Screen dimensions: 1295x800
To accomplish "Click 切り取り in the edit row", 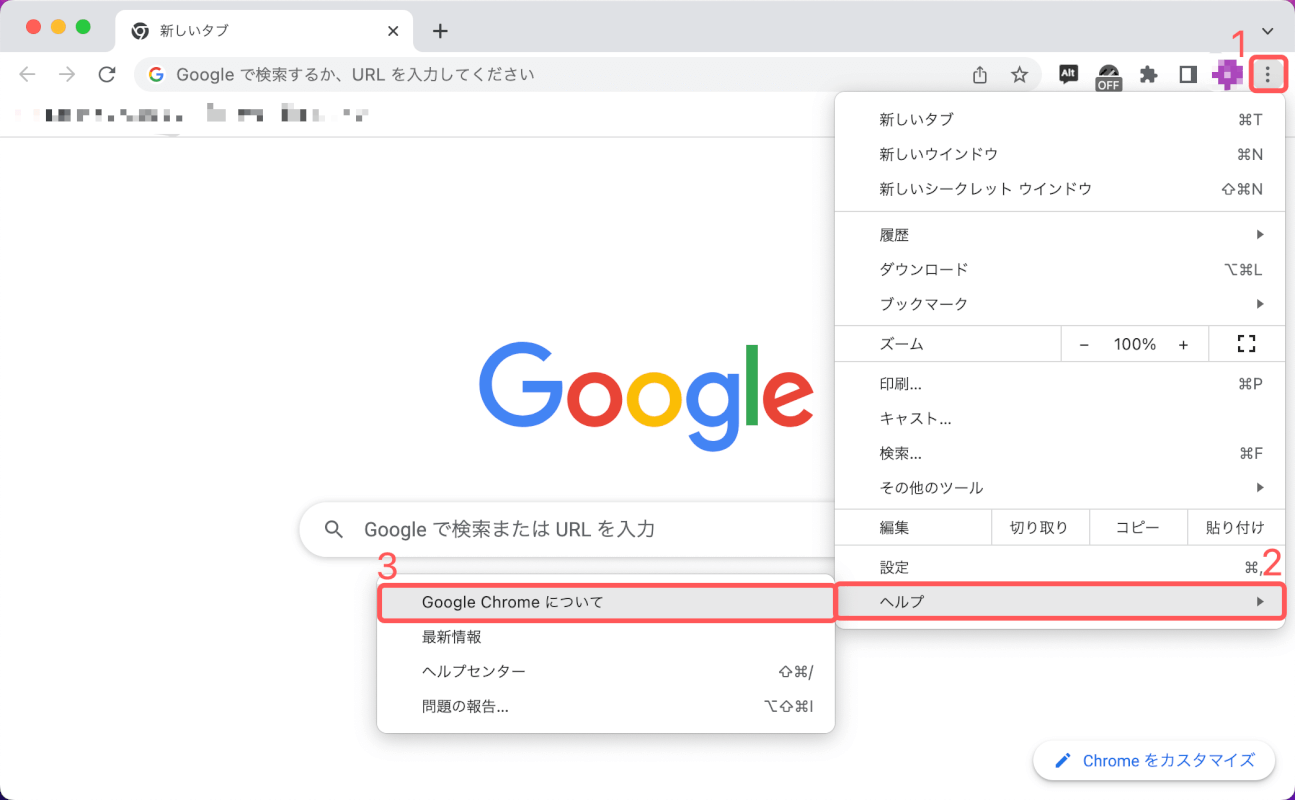I will tap(1039, 527).
